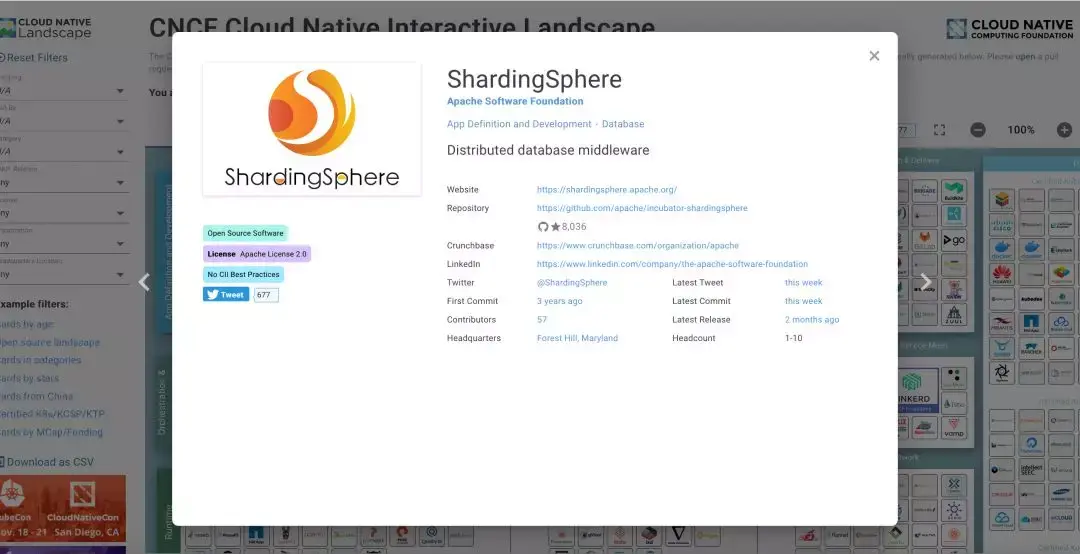
Task: Select Forest Hill, Maryland headquarters link
Action: 577,338
